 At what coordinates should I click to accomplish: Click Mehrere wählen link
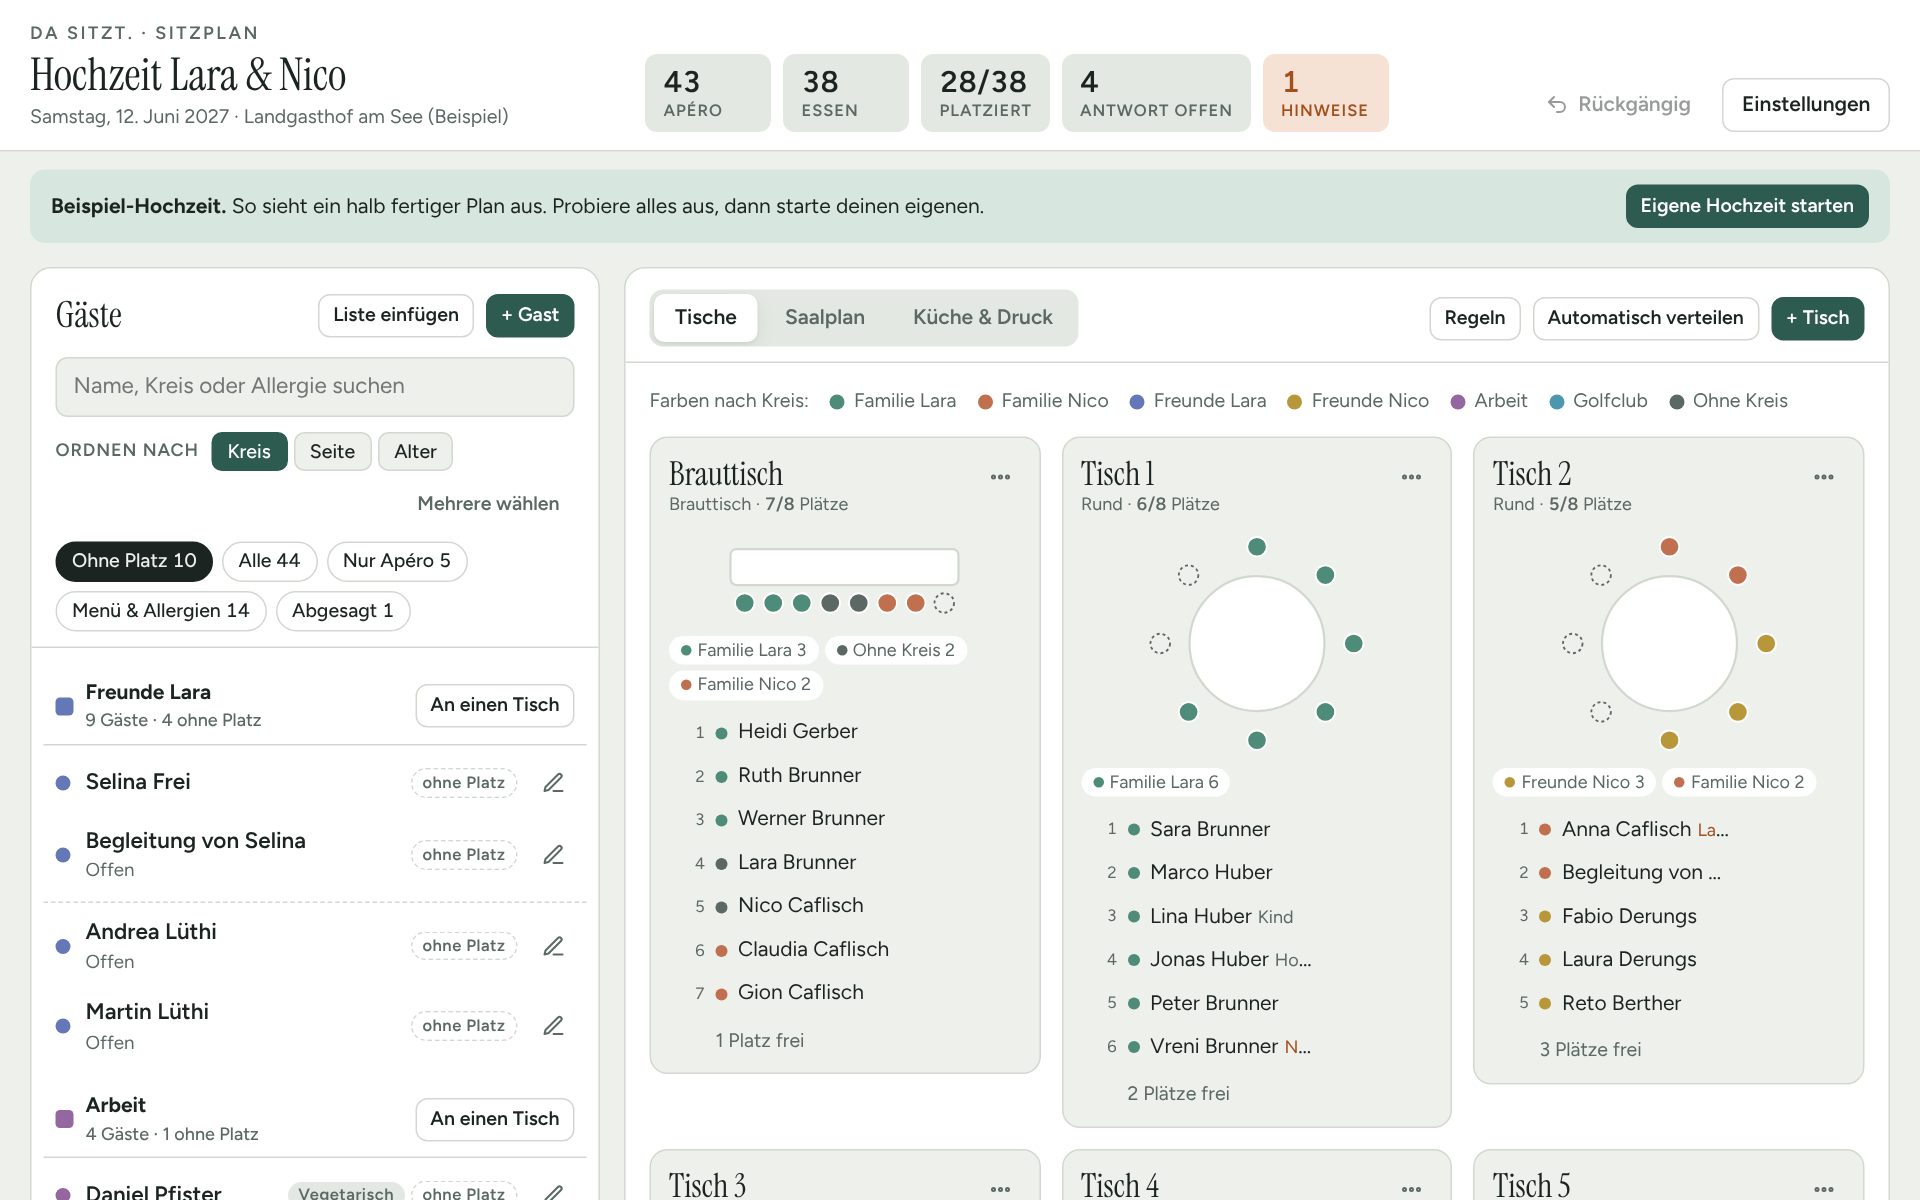pyautogui.click(x=488, y=504)
